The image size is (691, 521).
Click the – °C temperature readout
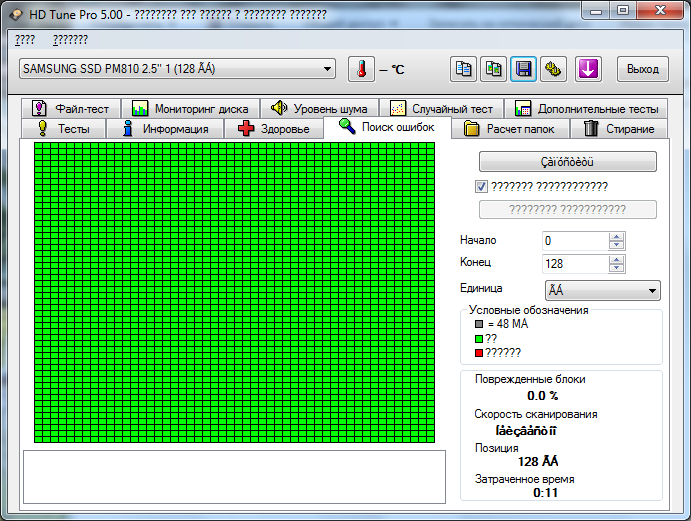[x=391, y=70]
